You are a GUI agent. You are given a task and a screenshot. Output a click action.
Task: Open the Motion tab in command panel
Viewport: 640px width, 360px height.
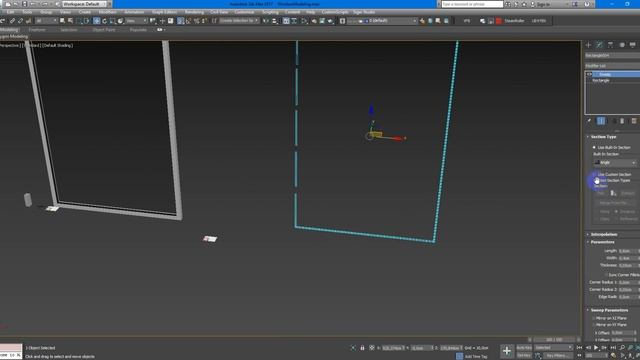coord(622,45)
